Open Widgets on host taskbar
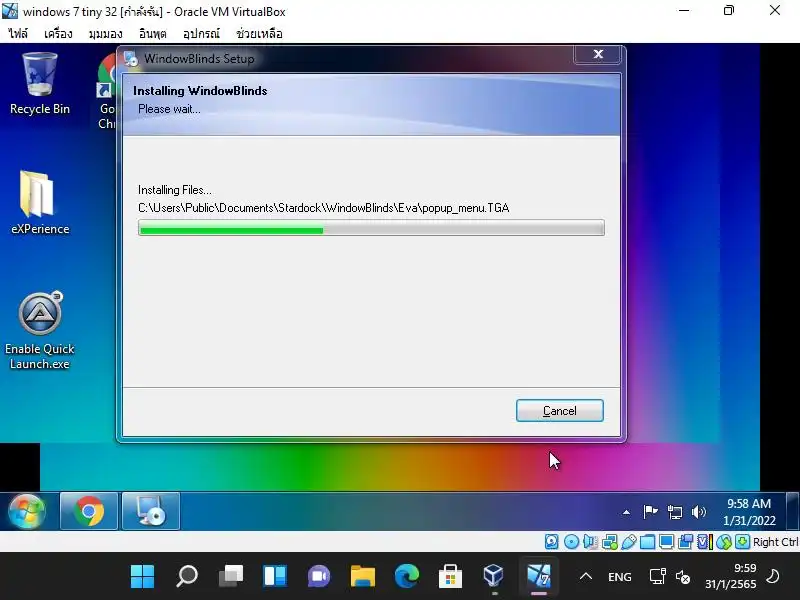800x600 pixels. pos(275,577)
